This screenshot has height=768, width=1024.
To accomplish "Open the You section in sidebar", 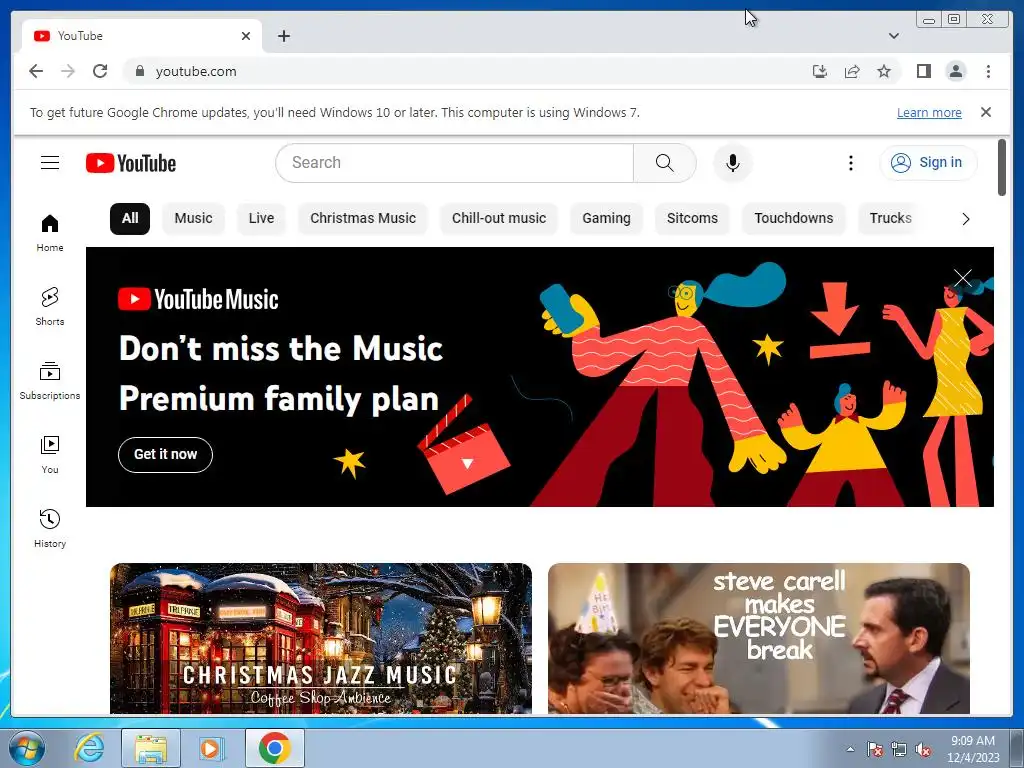I will (50, 455).
